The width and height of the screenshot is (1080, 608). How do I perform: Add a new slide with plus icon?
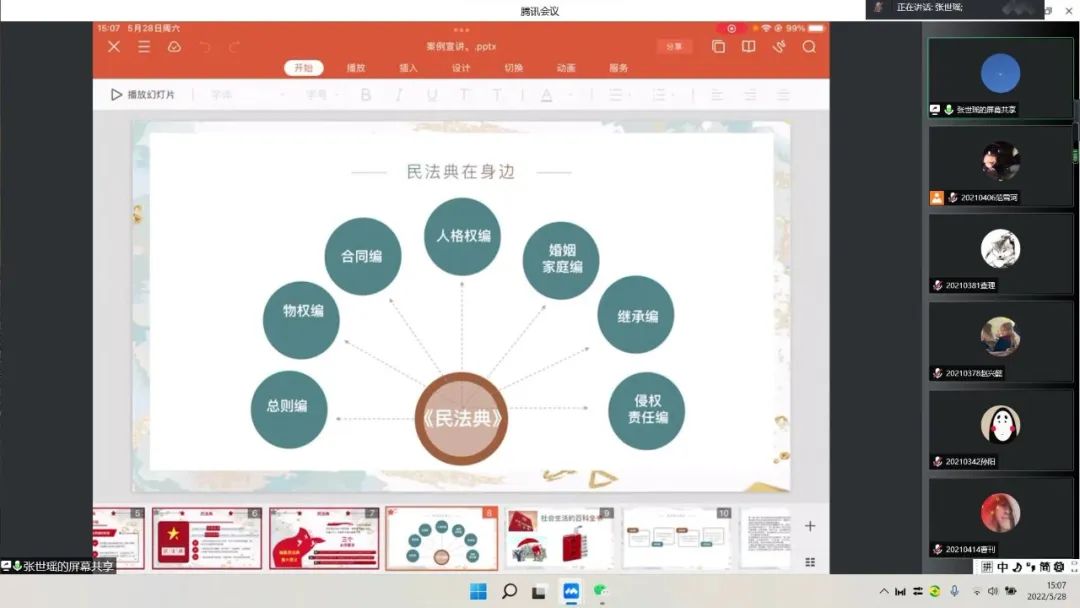[x=810, y=526]
